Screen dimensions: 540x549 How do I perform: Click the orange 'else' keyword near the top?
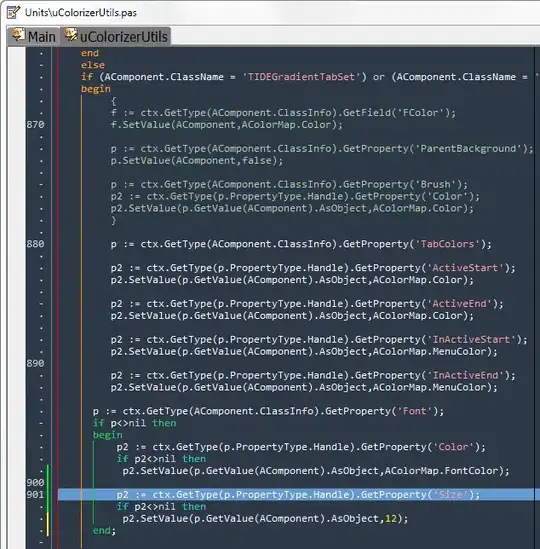[x=92, y=65]
